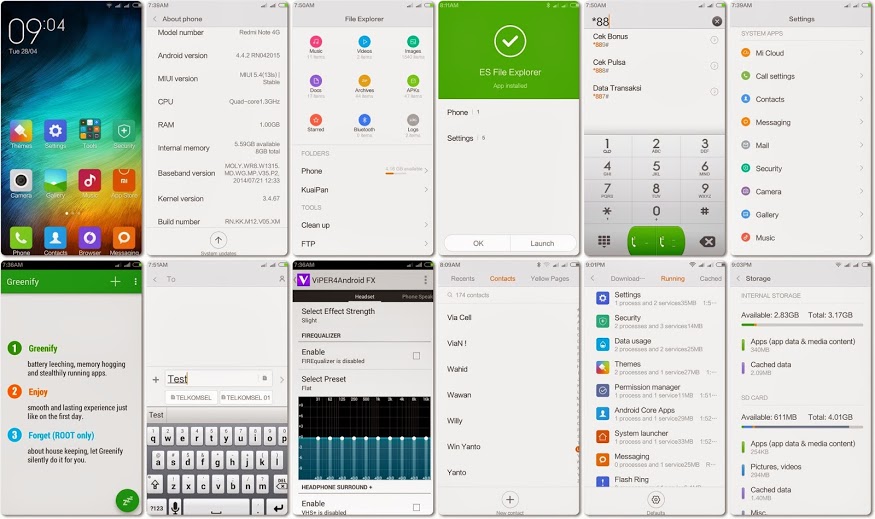This screenshot has width=875, height=519.
Task: Focus the Test message text field
Action: [219, 379]
